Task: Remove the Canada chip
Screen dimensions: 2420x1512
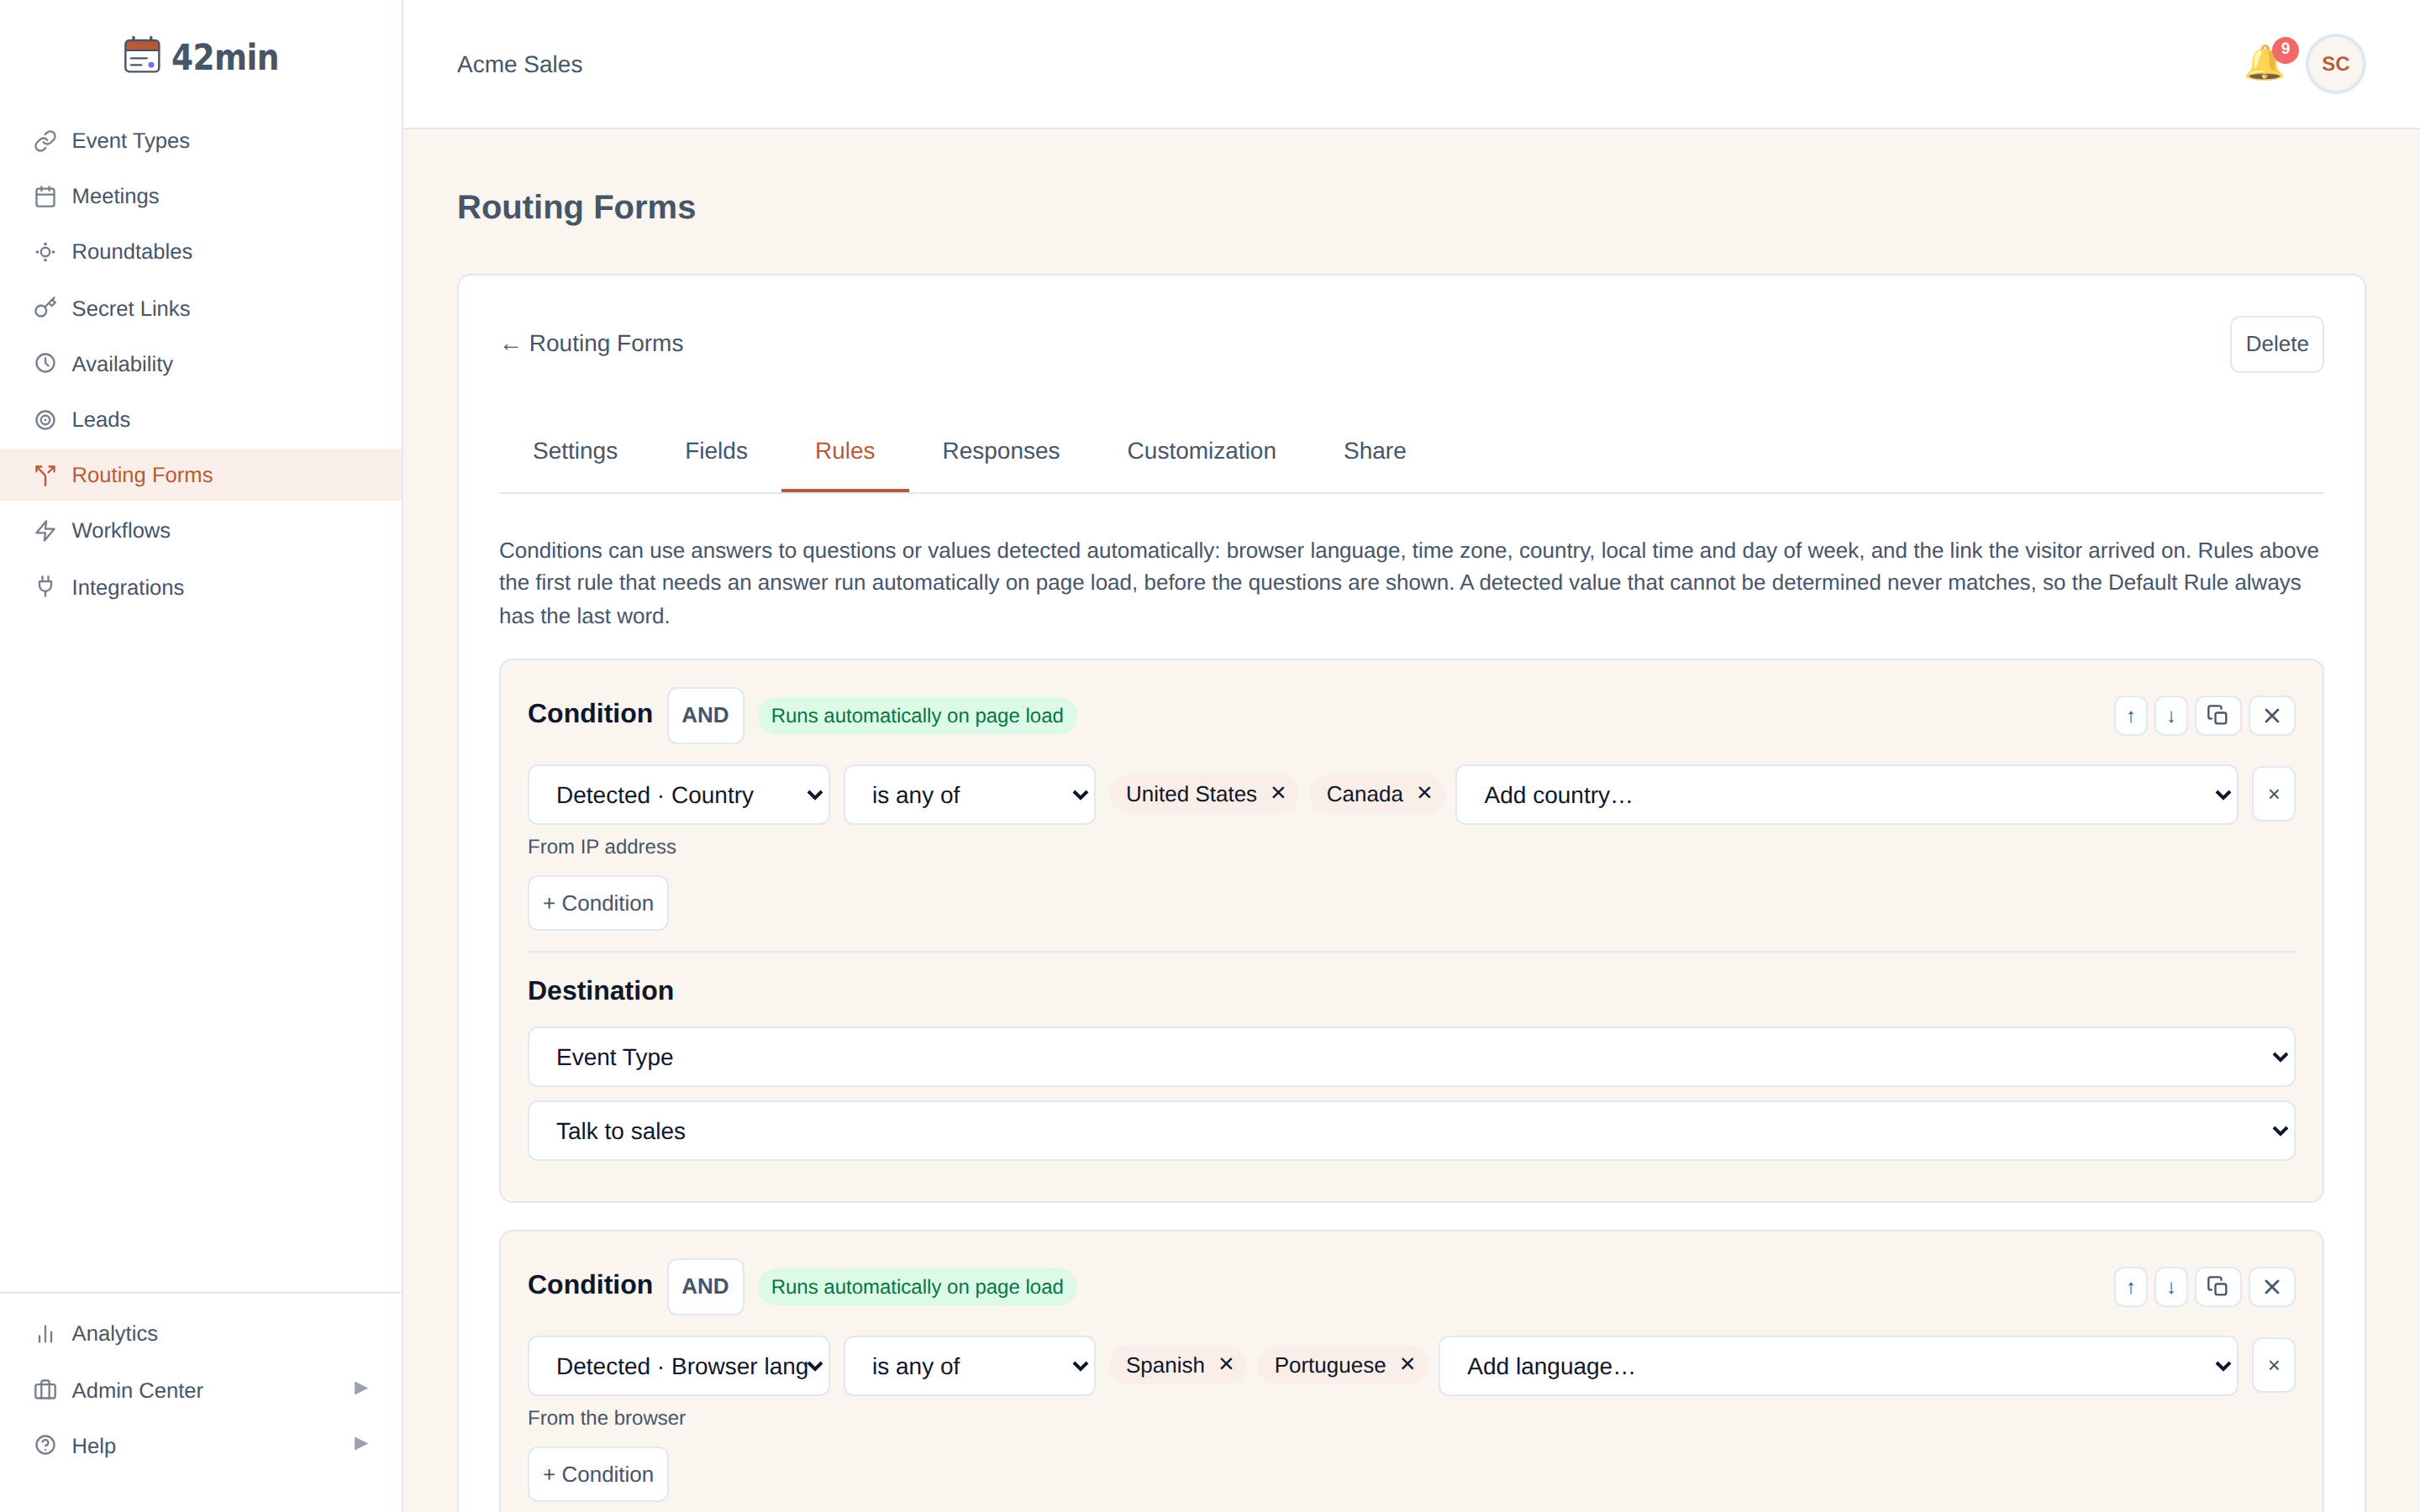Action: [1424, 793]
